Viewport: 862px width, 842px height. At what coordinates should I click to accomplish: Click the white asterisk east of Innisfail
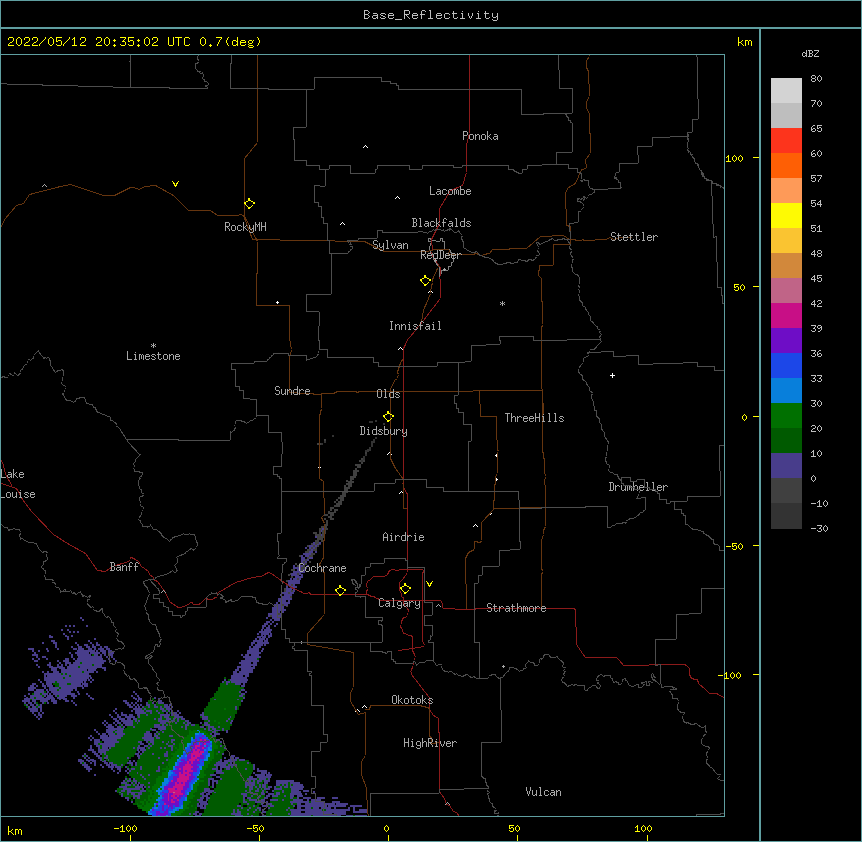pos(502,303)
